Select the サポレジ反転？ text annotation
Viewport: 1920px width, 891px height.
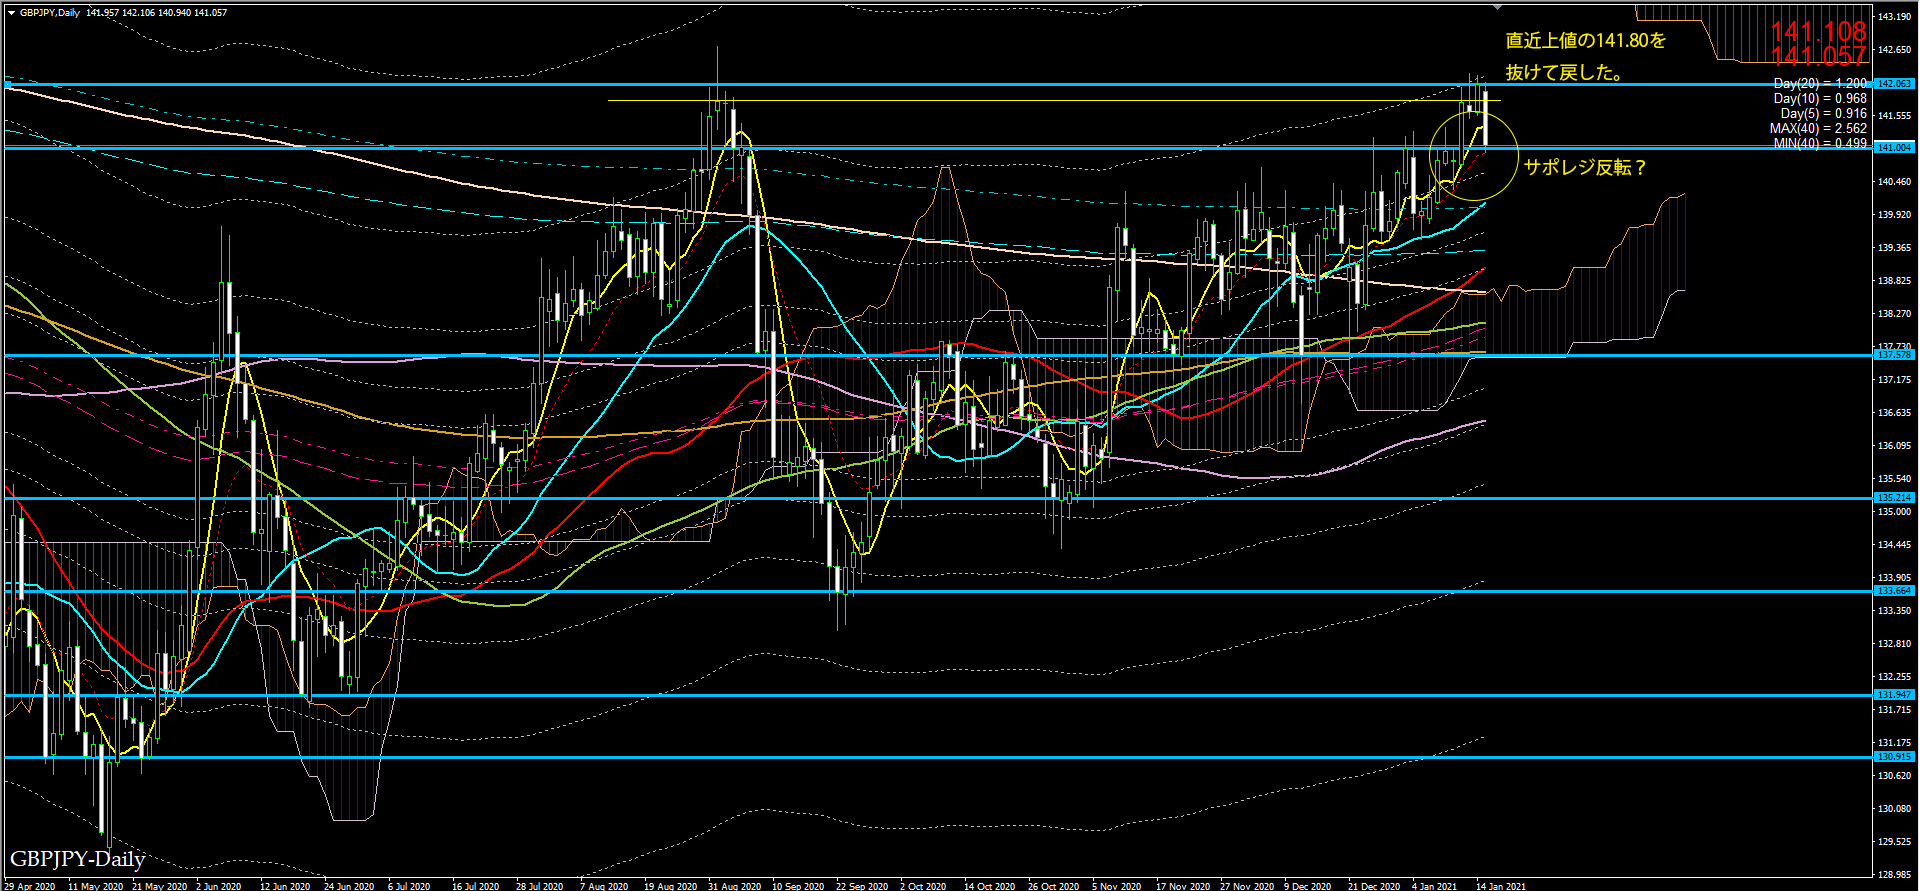[1584, 167]
